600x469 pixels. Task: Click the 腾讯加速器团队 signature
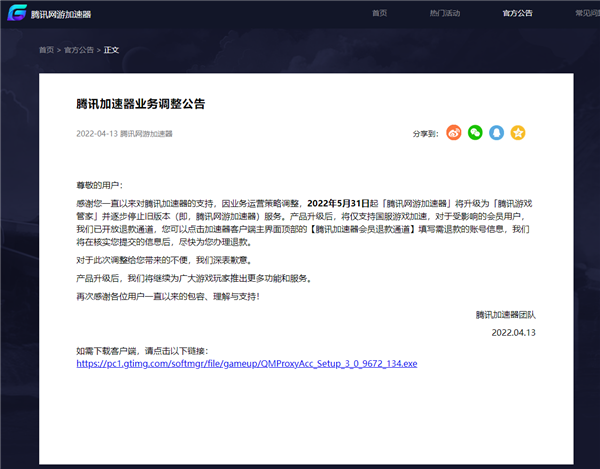click(505, 314)
